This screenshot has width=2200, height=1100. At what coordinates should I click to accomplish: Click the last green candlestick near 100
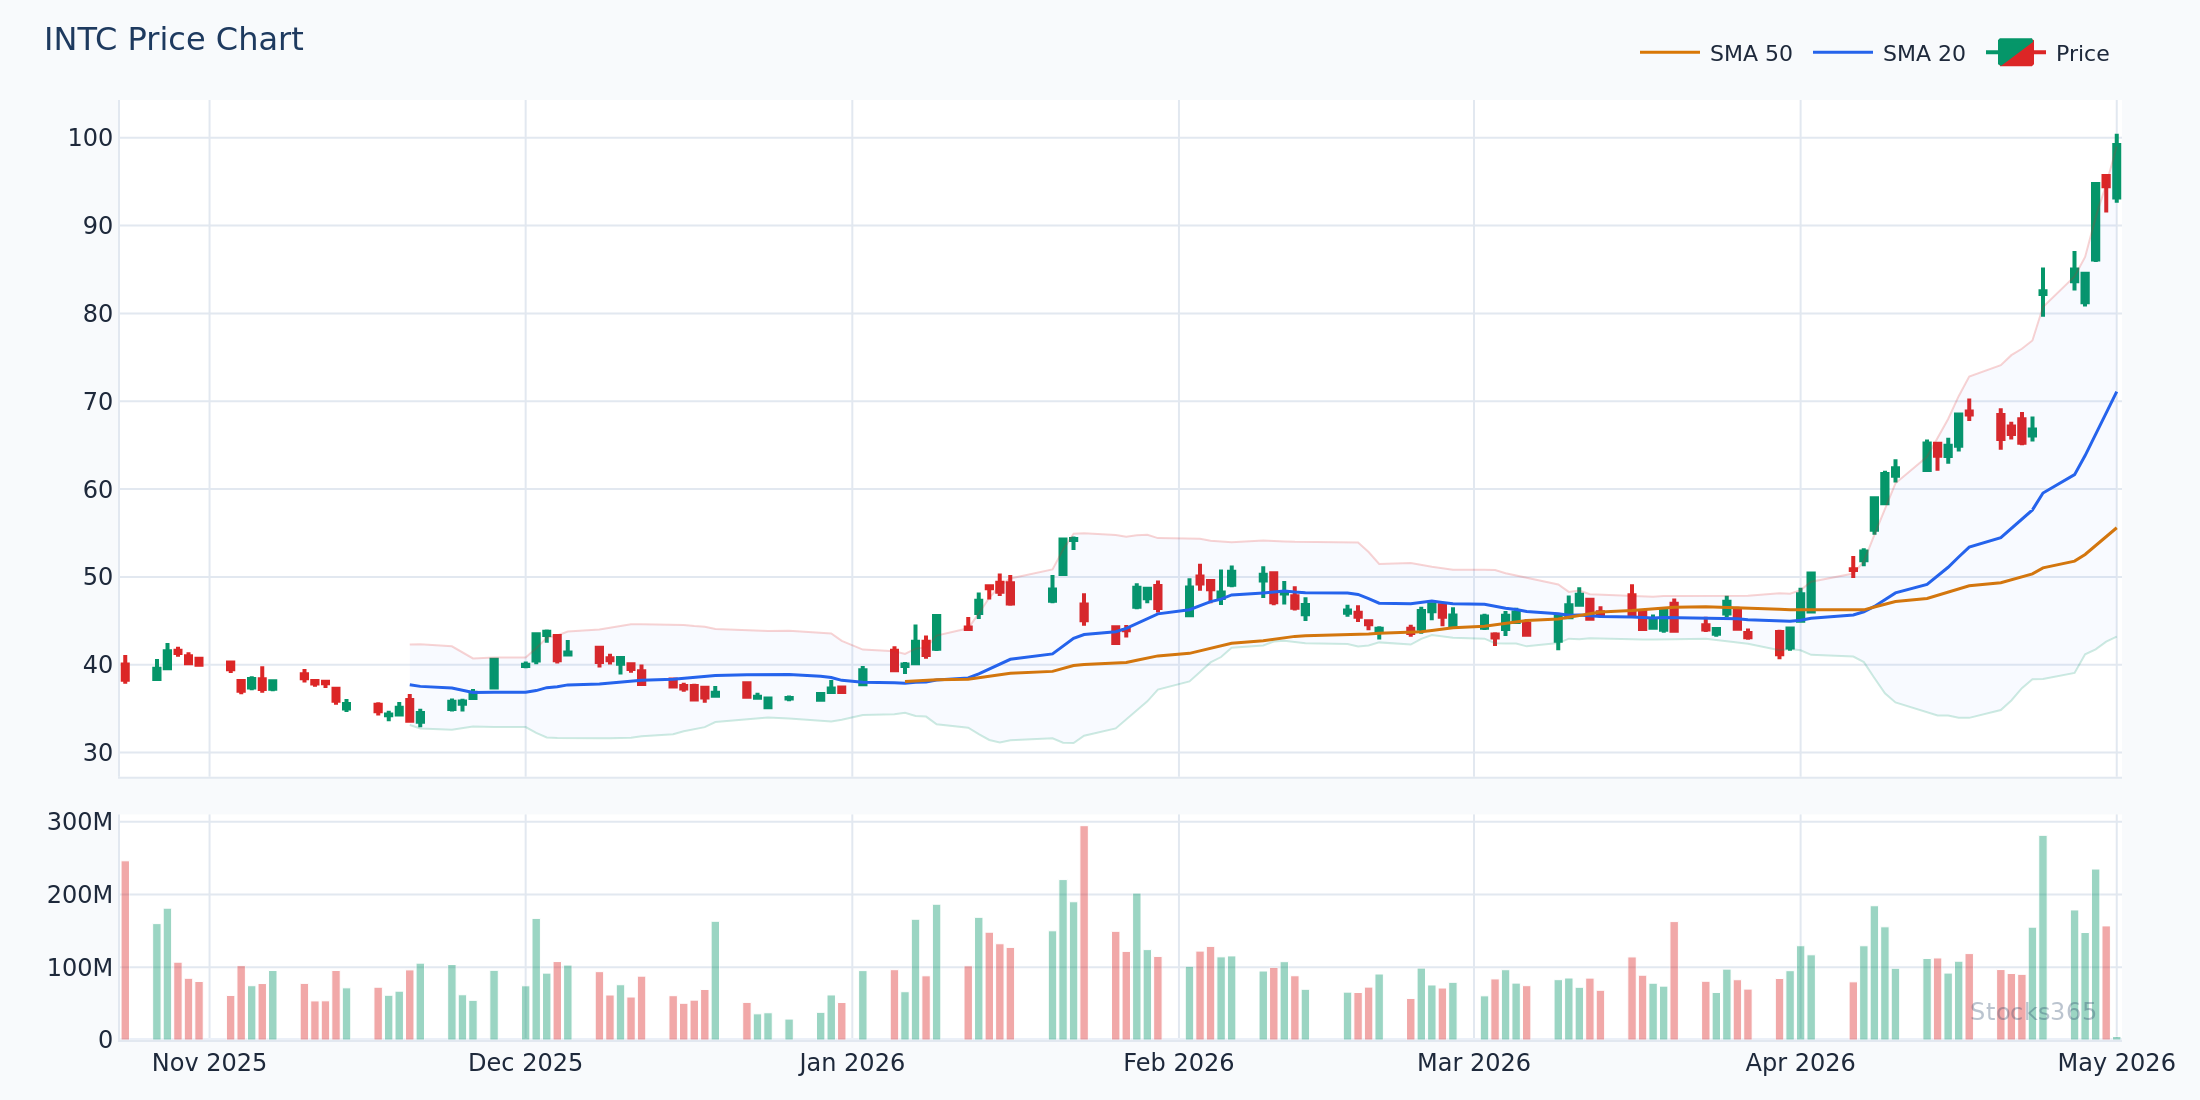(2116, 170)
